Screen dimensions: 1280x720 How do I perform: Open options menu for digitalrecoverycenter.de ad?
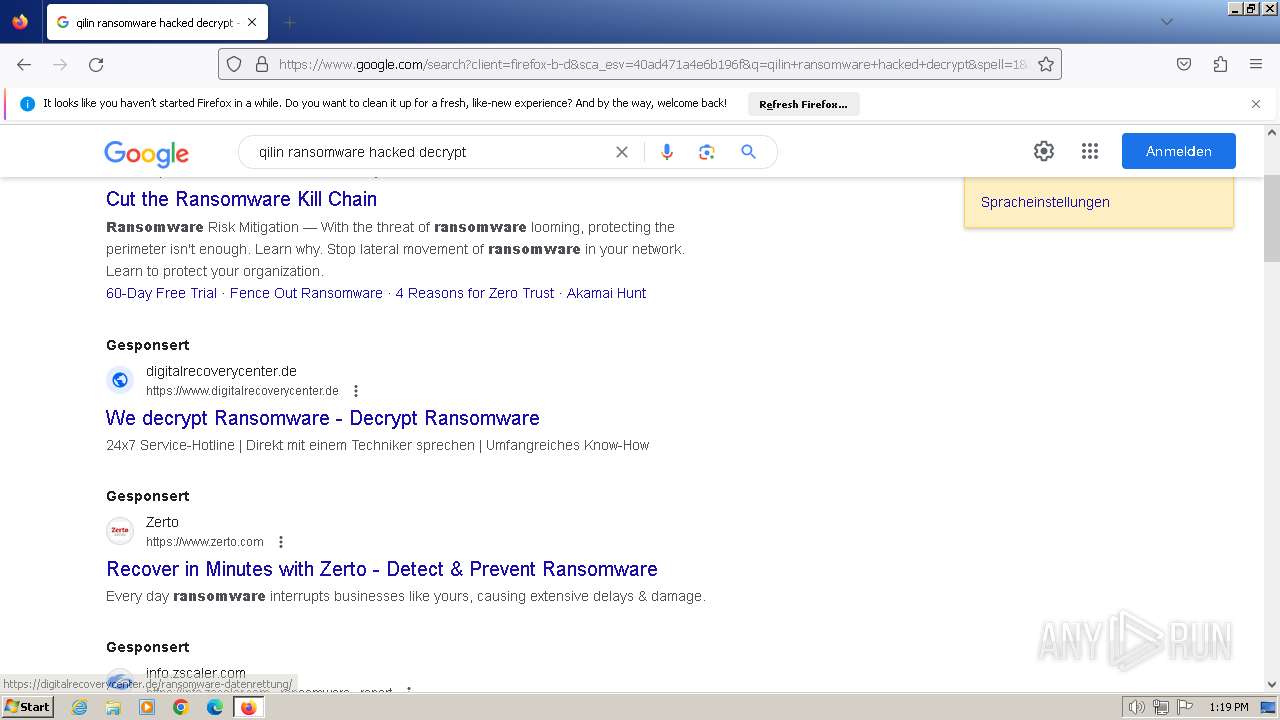[355, 391]
